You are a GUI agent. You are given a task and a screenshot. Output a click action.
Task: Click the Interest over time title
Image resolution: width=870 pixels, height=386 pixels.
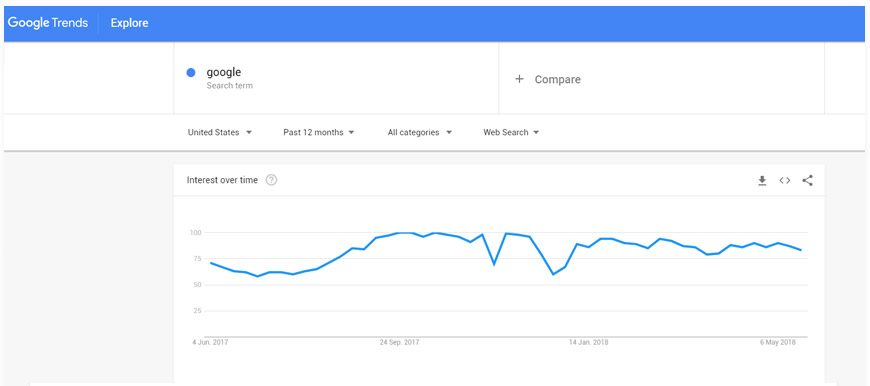point(222,180)
